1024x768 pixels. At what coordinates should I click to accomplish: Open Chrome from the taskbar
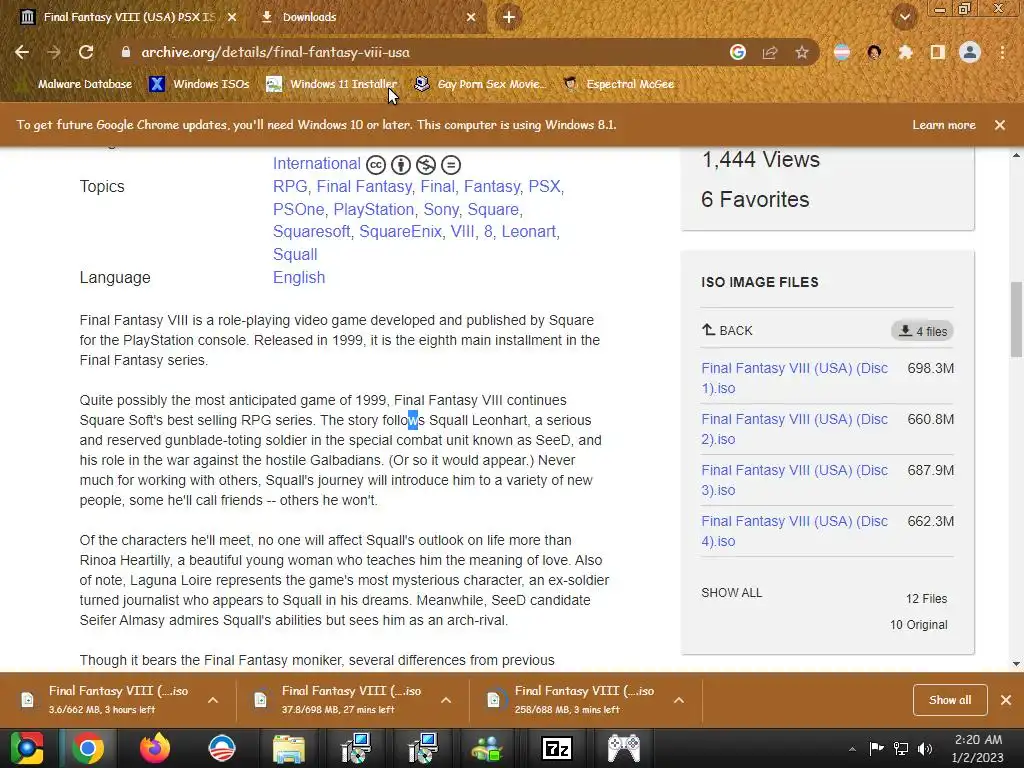pyautogui.click(x=88, y=748)
